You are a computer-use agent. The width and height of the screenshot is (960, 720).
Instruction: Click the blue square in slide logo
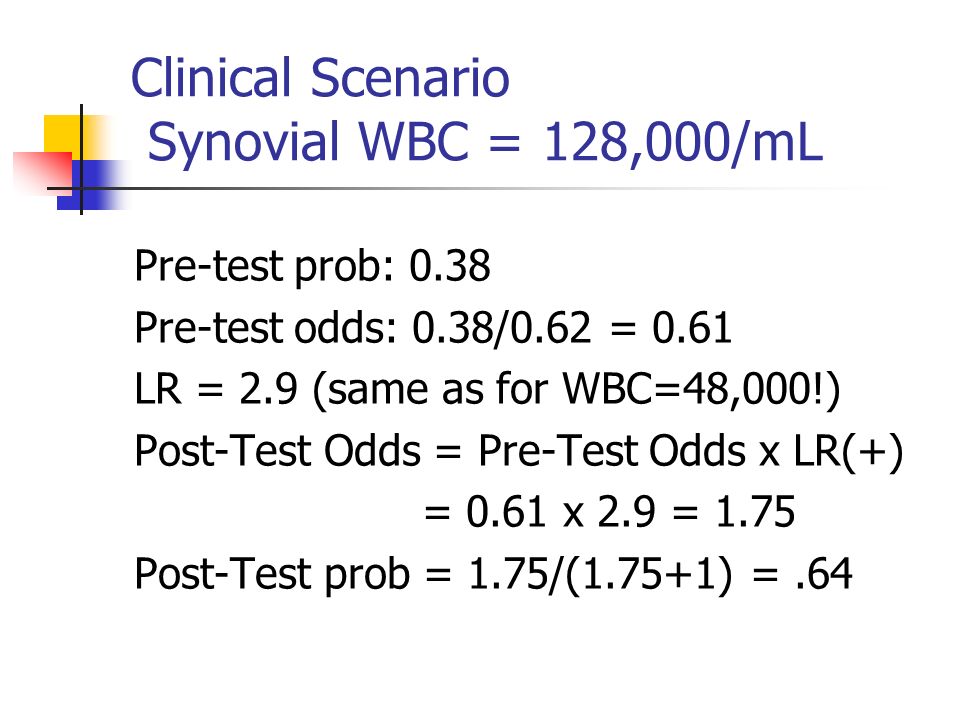[94, 186]
